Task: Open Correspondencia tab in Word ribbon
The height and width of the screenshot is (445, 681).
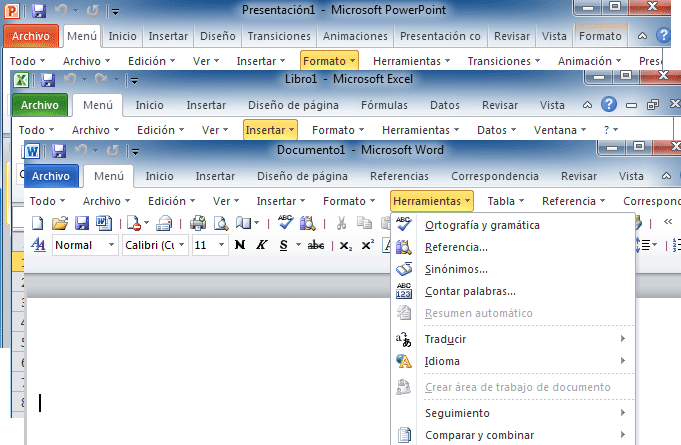Action: 495,176
